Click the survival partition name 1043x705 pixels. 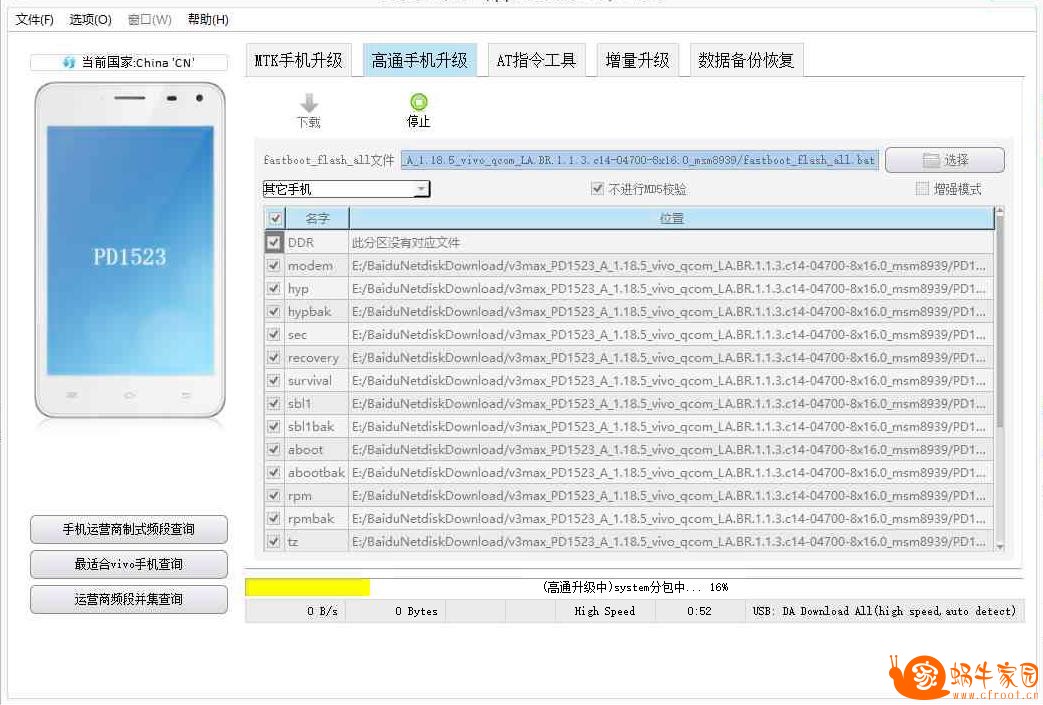click(x=309, y=380)
